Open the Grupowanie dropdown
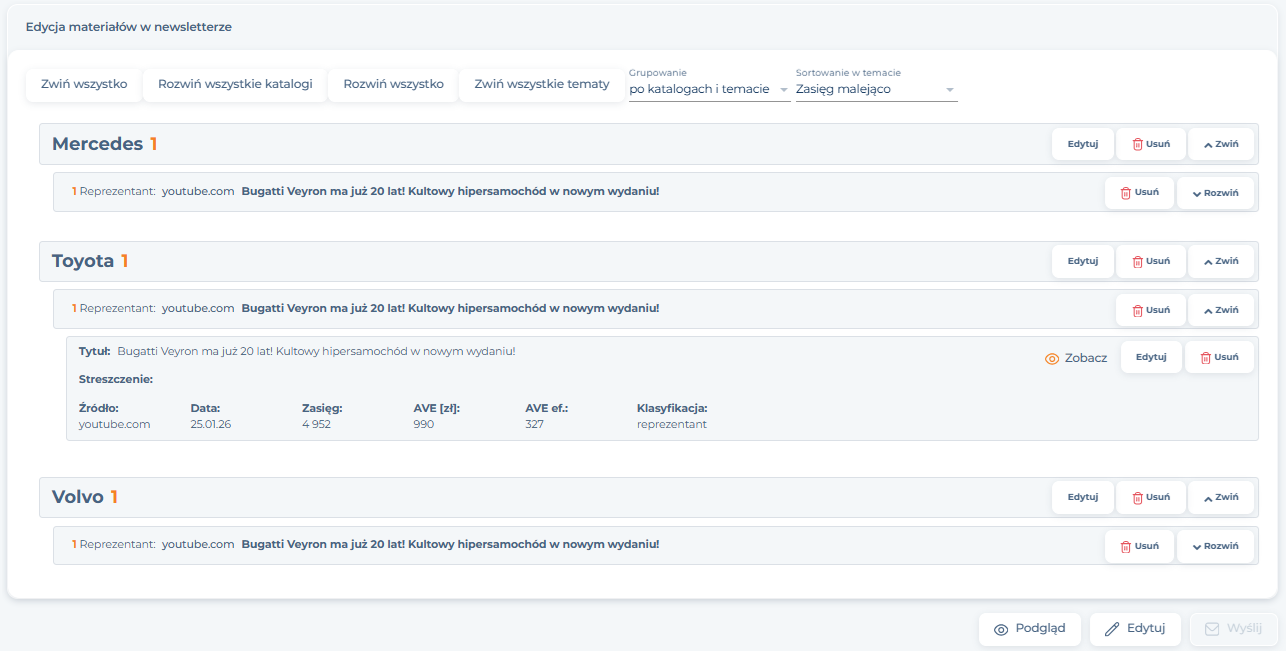Screen dimensions: 1286x651 [x=709, y=89]
